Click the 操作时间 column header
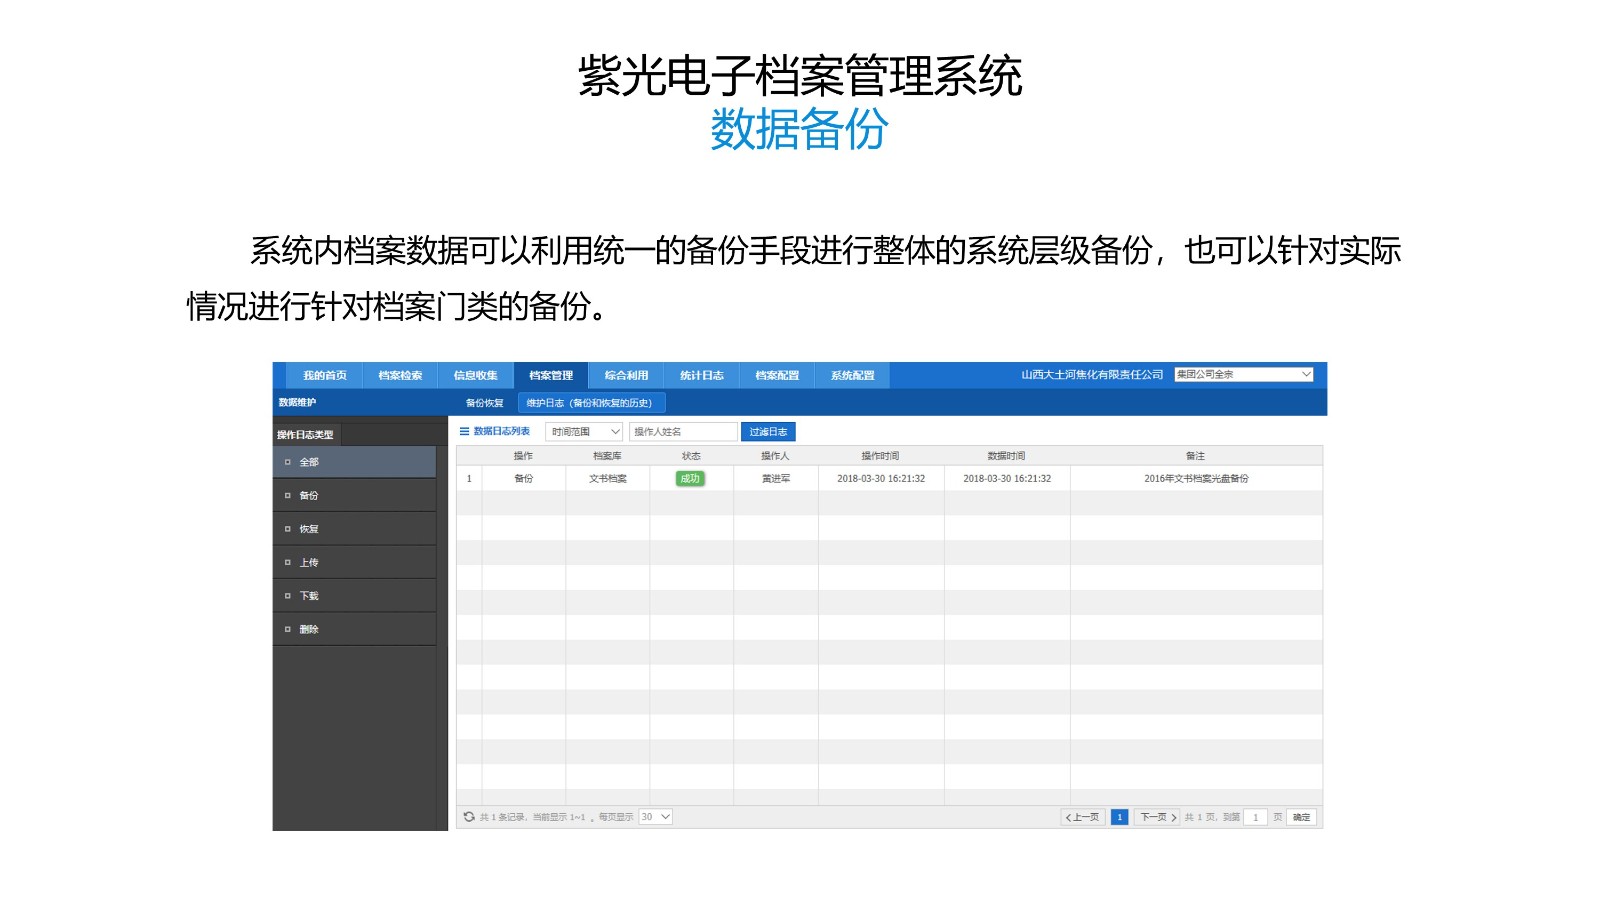 (880, 456)
